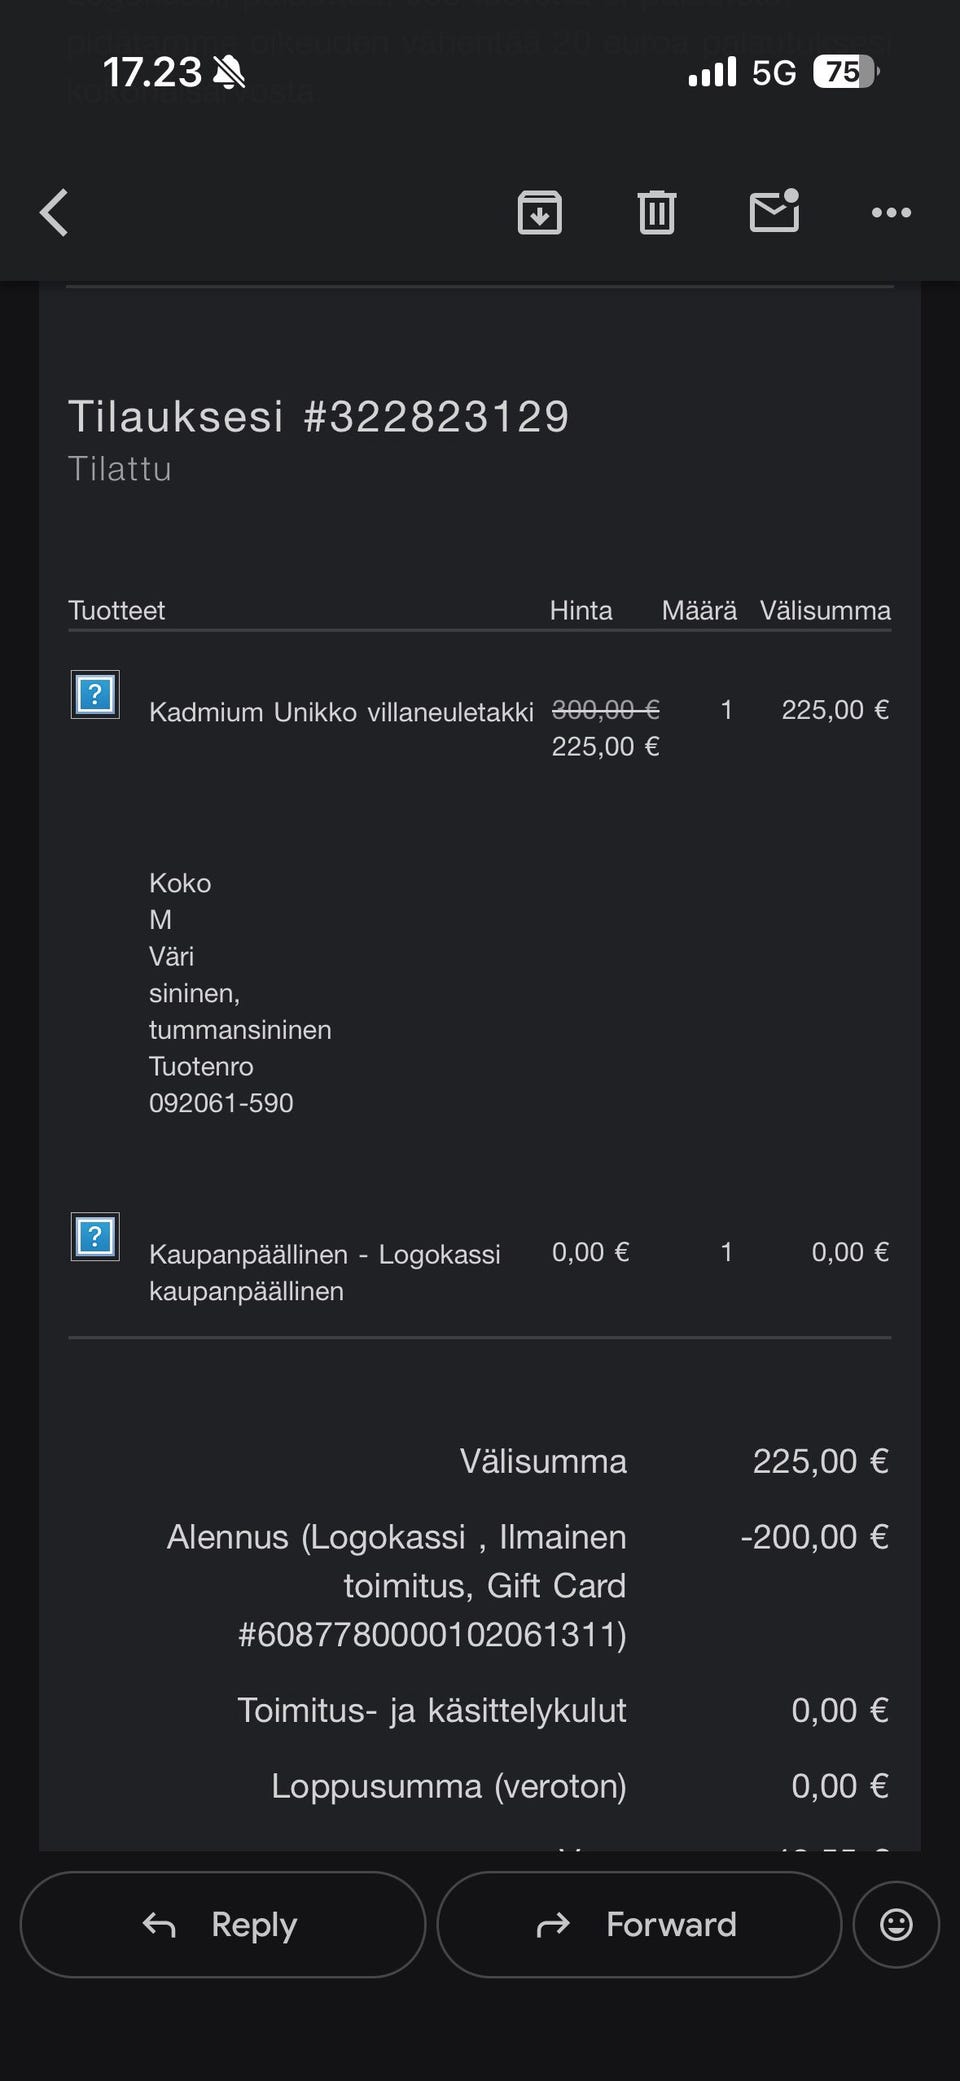Open the Logokassi gift image placeholder
Screen dimensions: 960x2081
pyautogui.click(x=95, y=1237)
